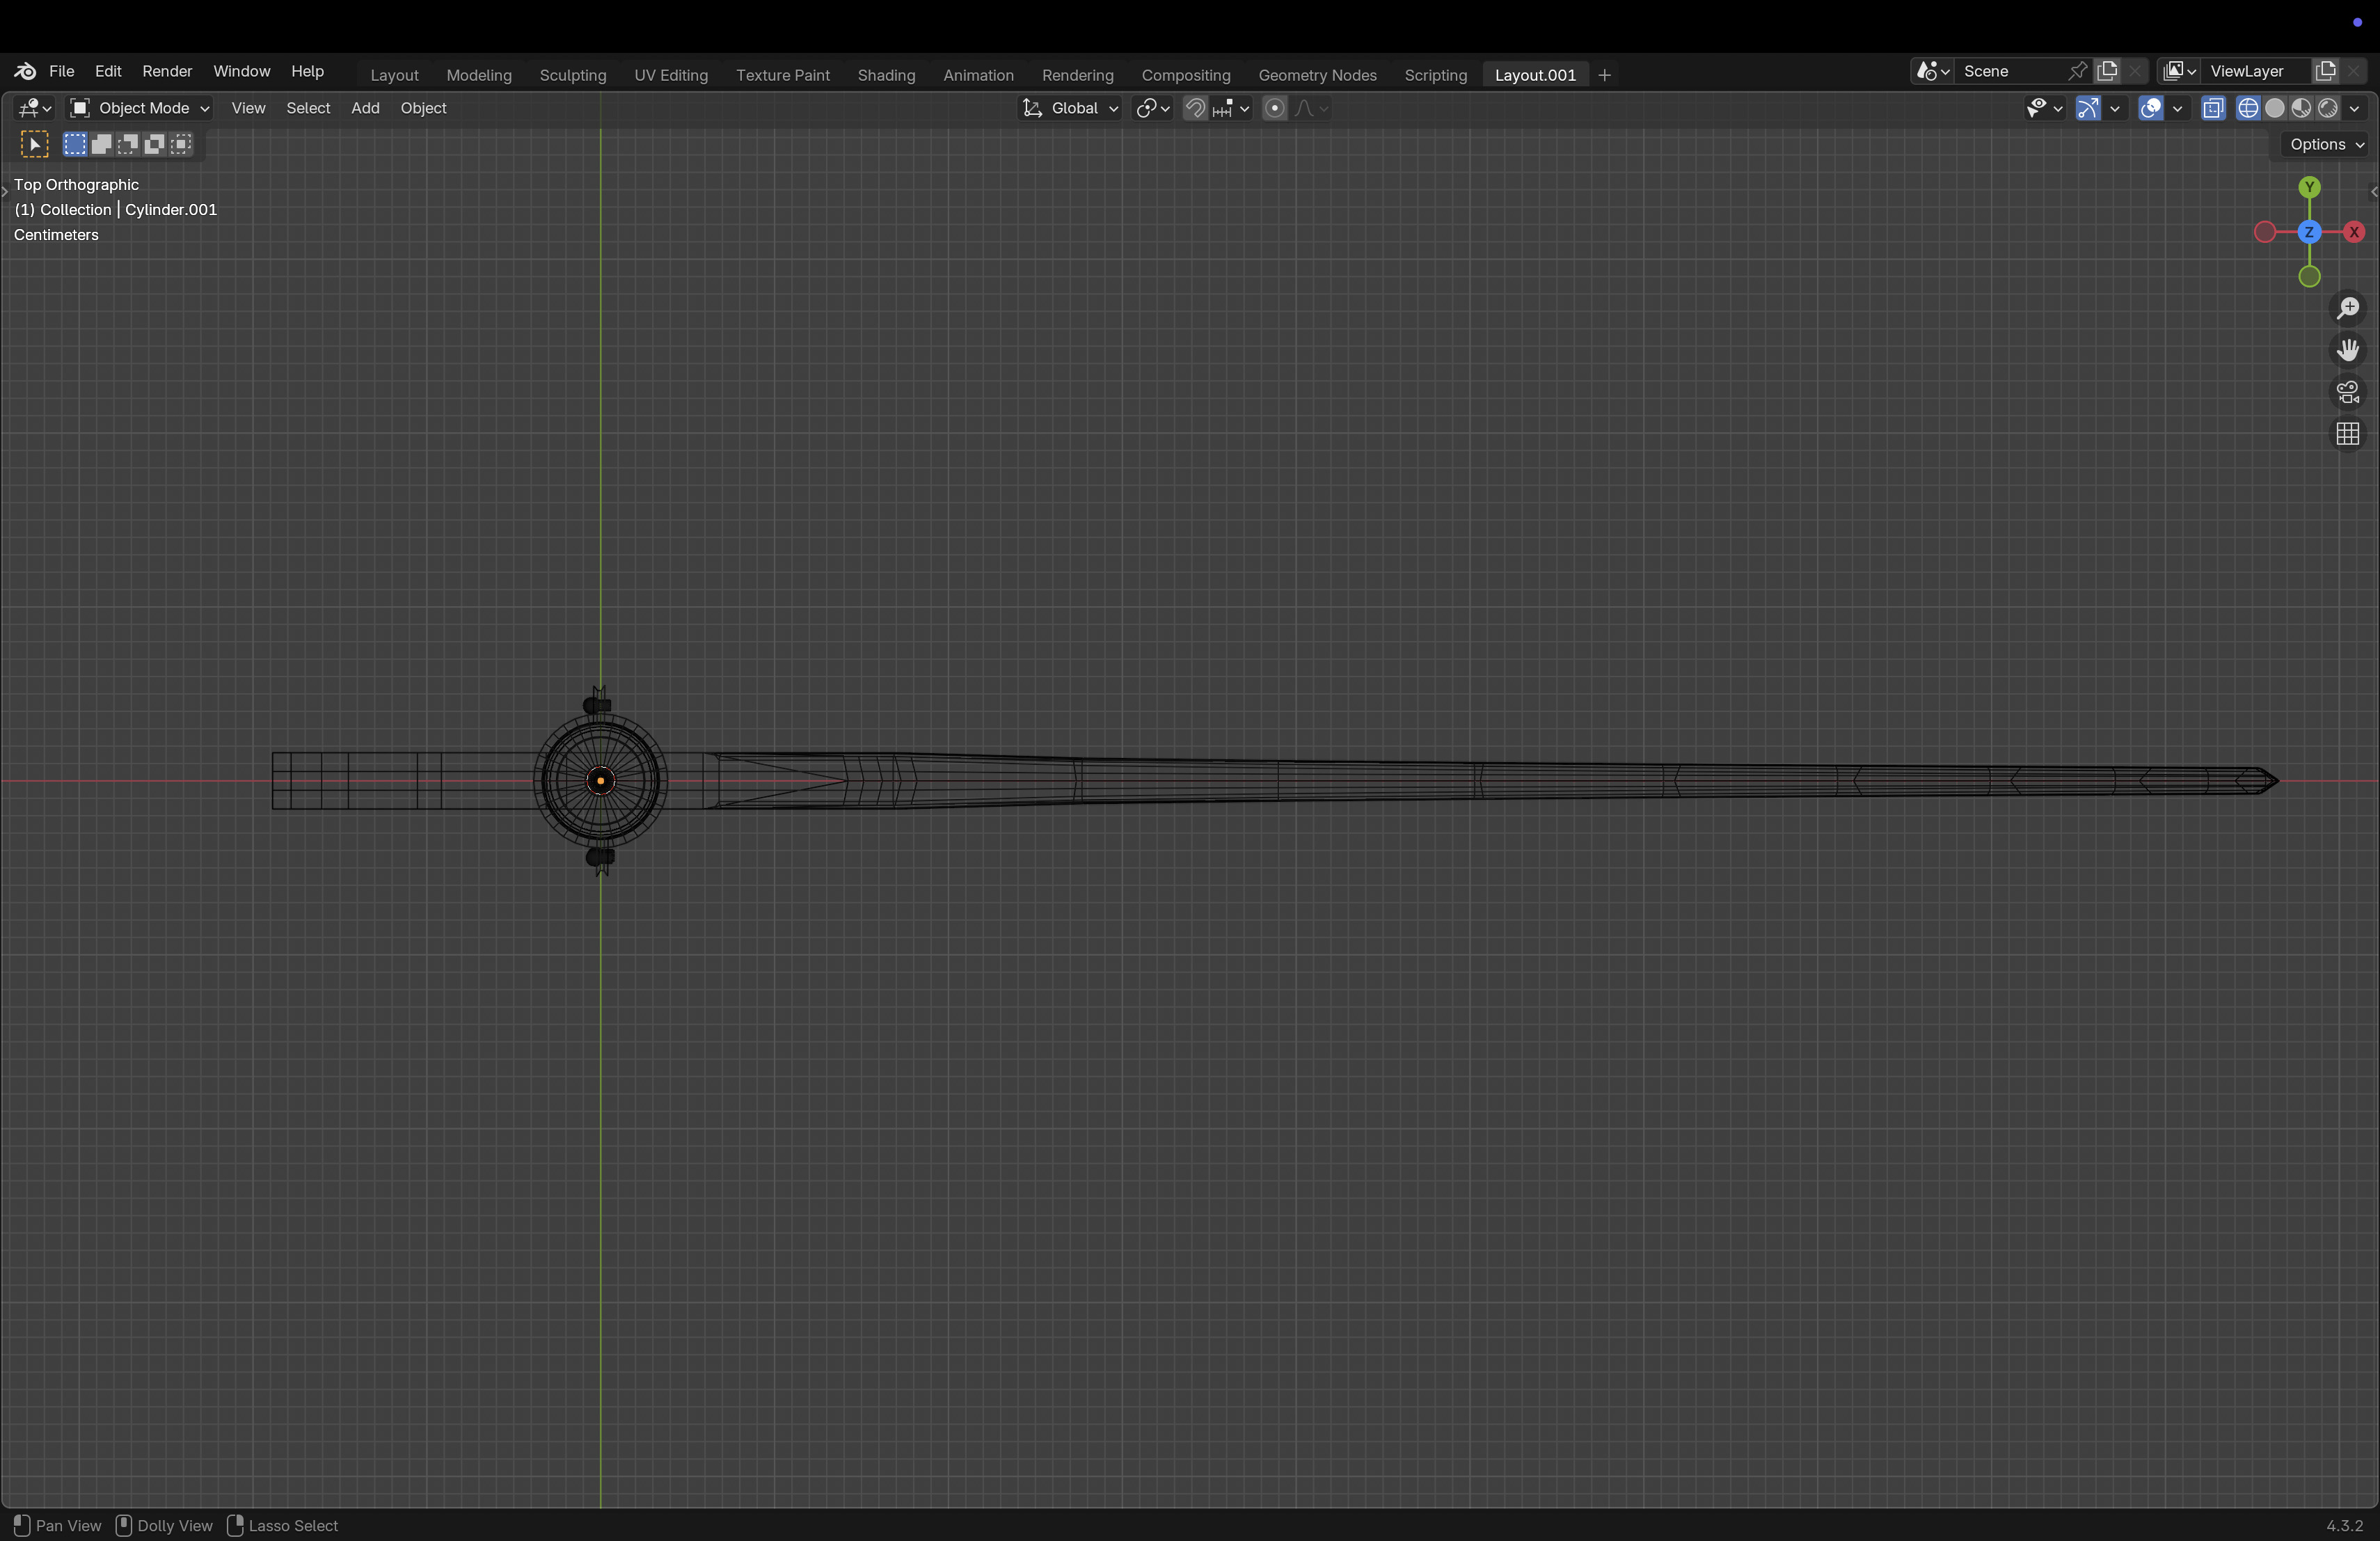Screen dimensions: 2380x1541
Task: Click the Y axis on navigation gizmo
Action: (x=2309, y=187)
